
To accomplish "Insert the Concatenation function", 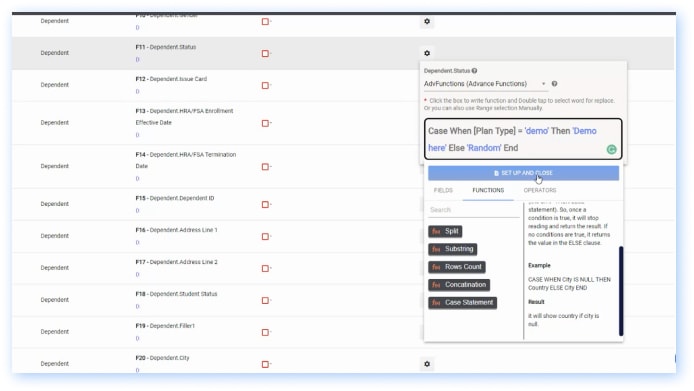I will [459, 285].
